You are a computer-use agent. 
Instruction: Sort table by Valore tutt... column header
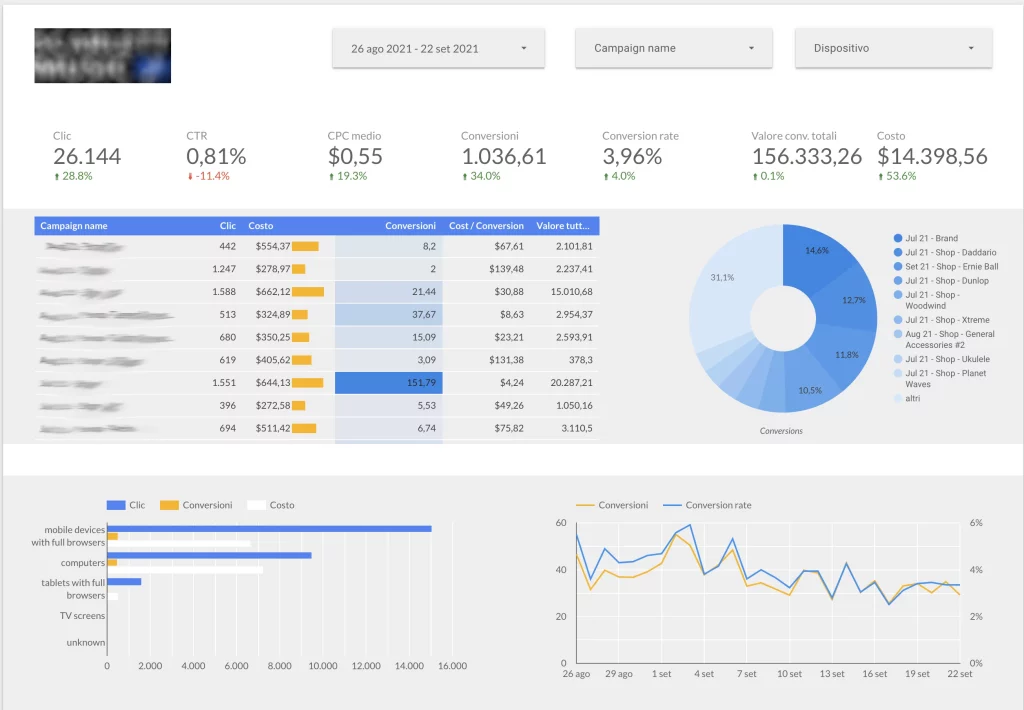pos(563,226)
